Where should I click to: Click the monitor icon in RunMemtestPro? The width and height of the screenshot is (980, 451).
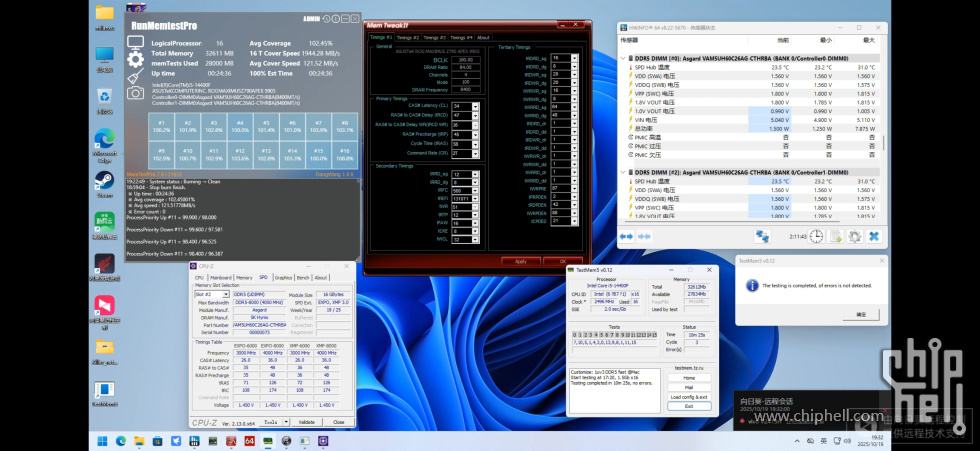pyautogui.click(x=135, y=44)
